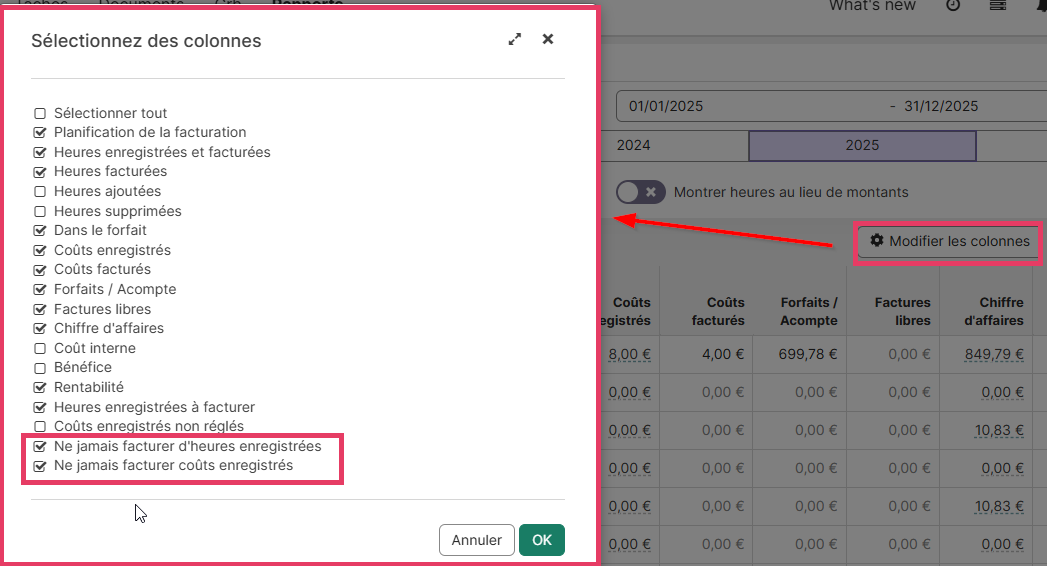
Task: Enable the Heures ajoutées column
Action: tap(41, 191)
